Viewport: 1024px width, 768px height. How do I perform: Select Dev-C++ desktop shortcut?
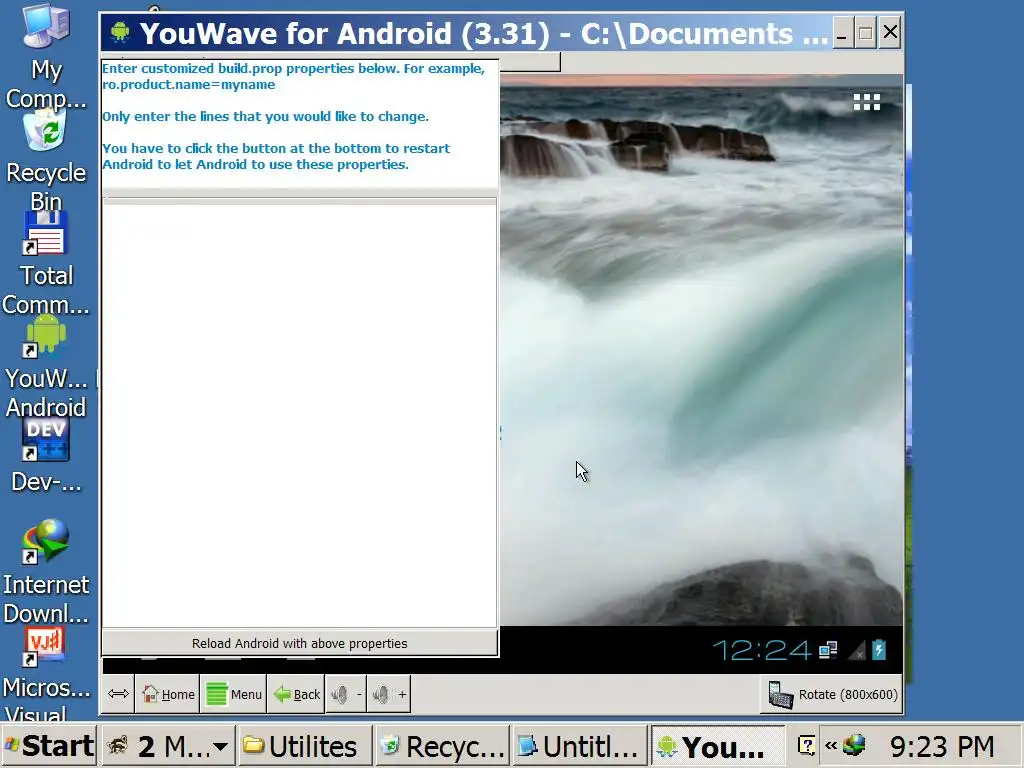coord(46,456)
